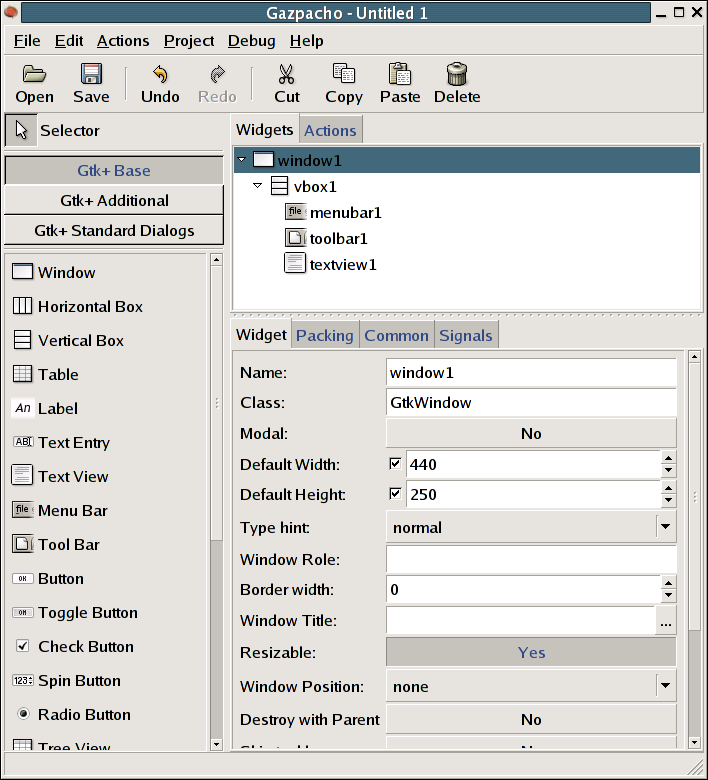Select the Text Entry widget

pyautogui.click(x=61, y=442)
